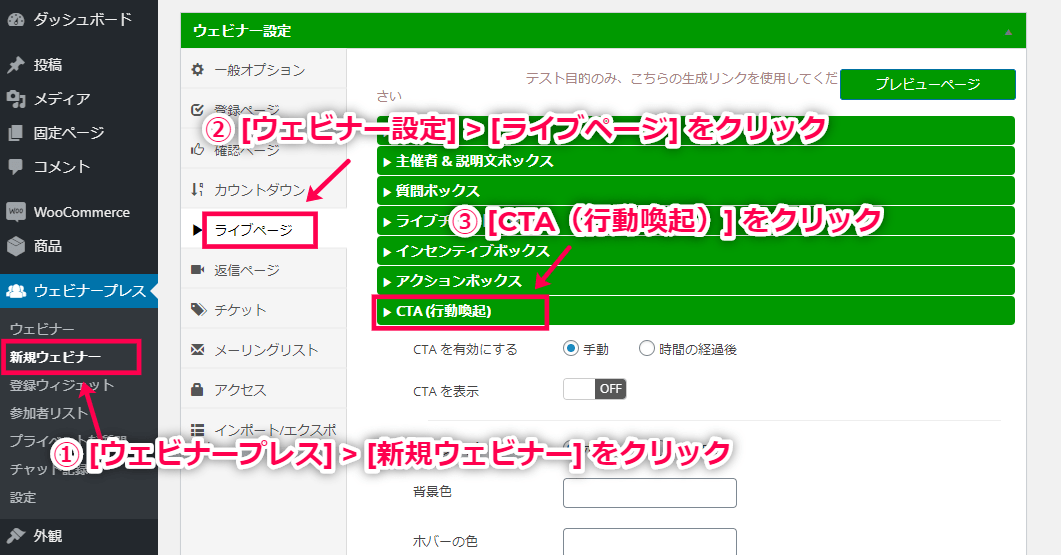Click the people icon beside ウェビナープレス
The image size is (1061, 555).
(x=16, y=291)
